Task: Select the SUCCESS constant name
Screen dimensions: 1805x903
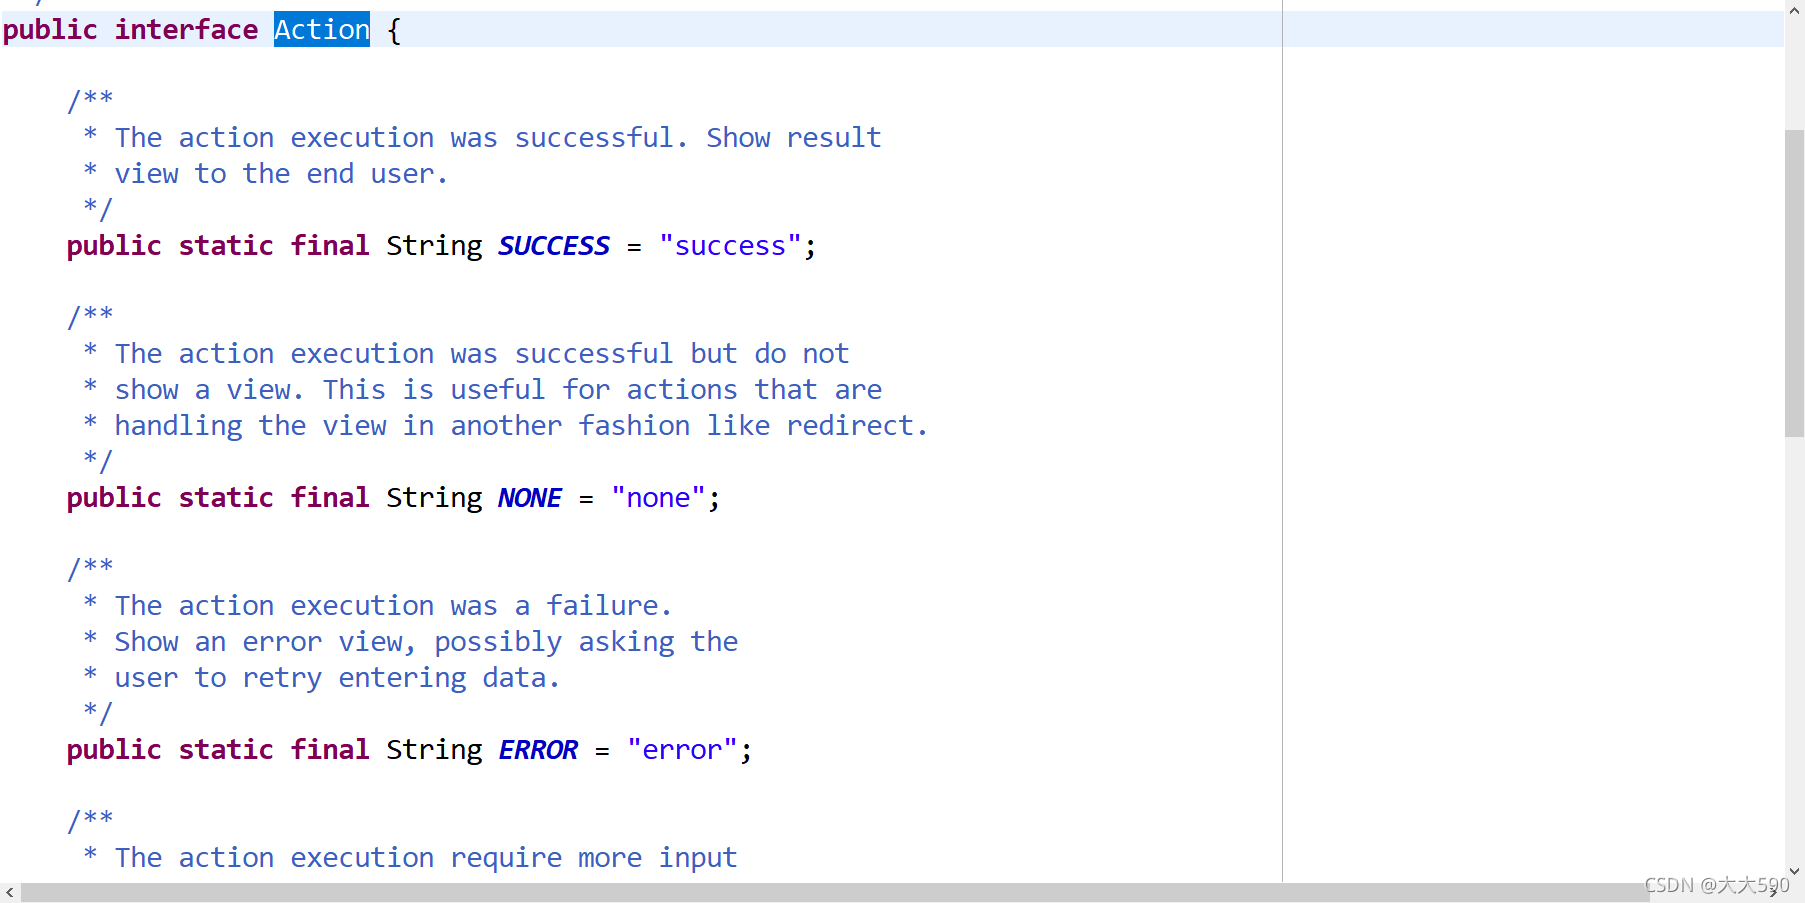Action: [554, 246]
